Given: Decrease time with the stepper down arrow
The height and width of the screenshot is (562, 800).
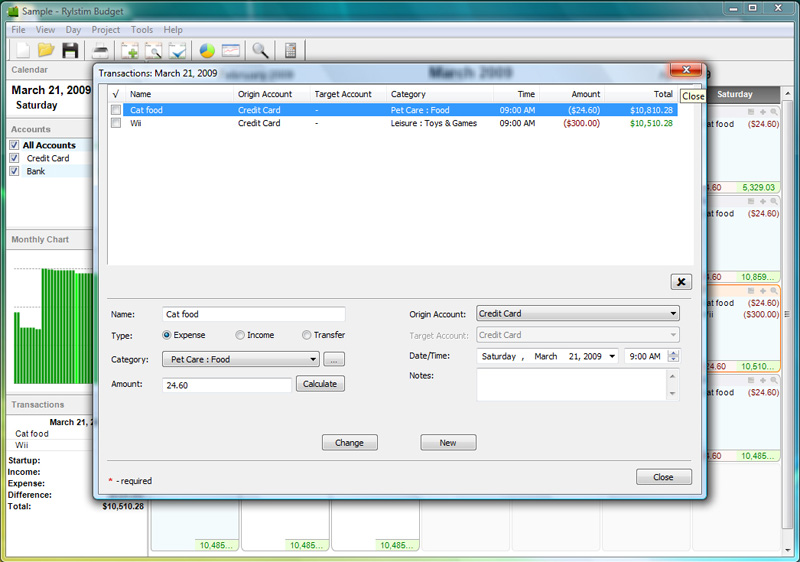Looking at the screenshot, I should point(673,360).
